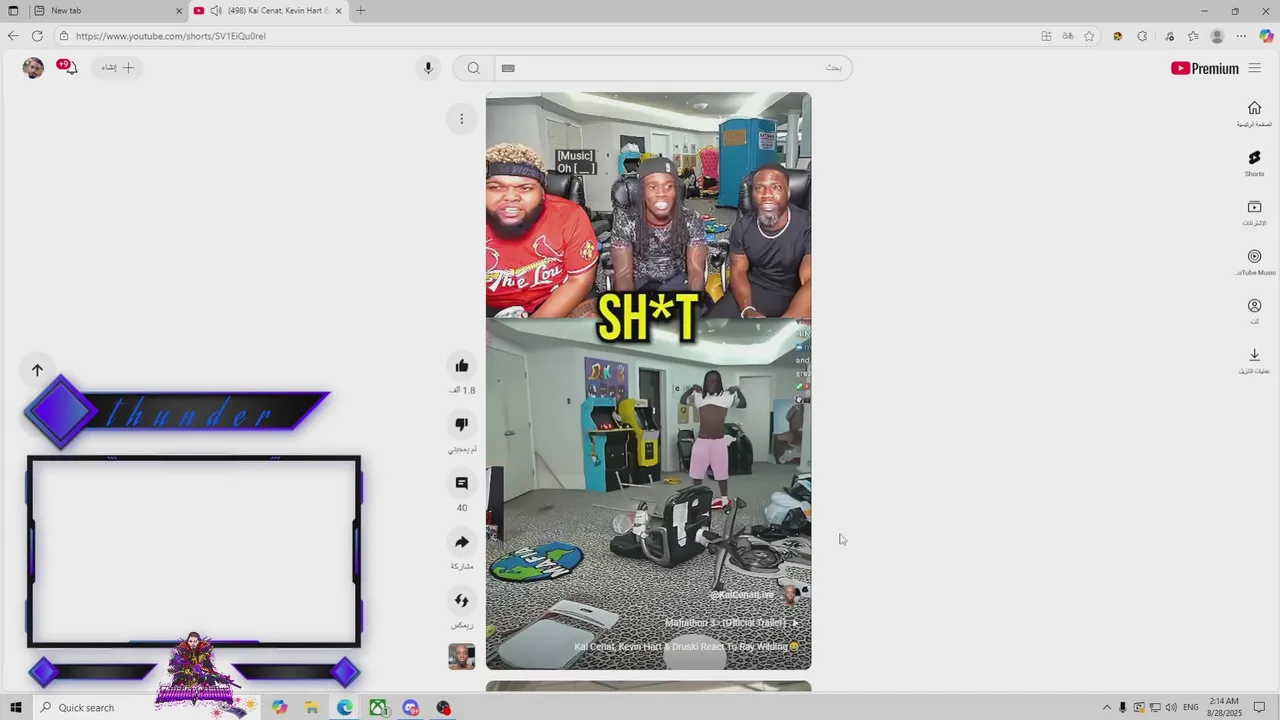Show hidden system tray icons chevron
The height and width of the screenshot is (720, 1280).
coord(1106,707)
